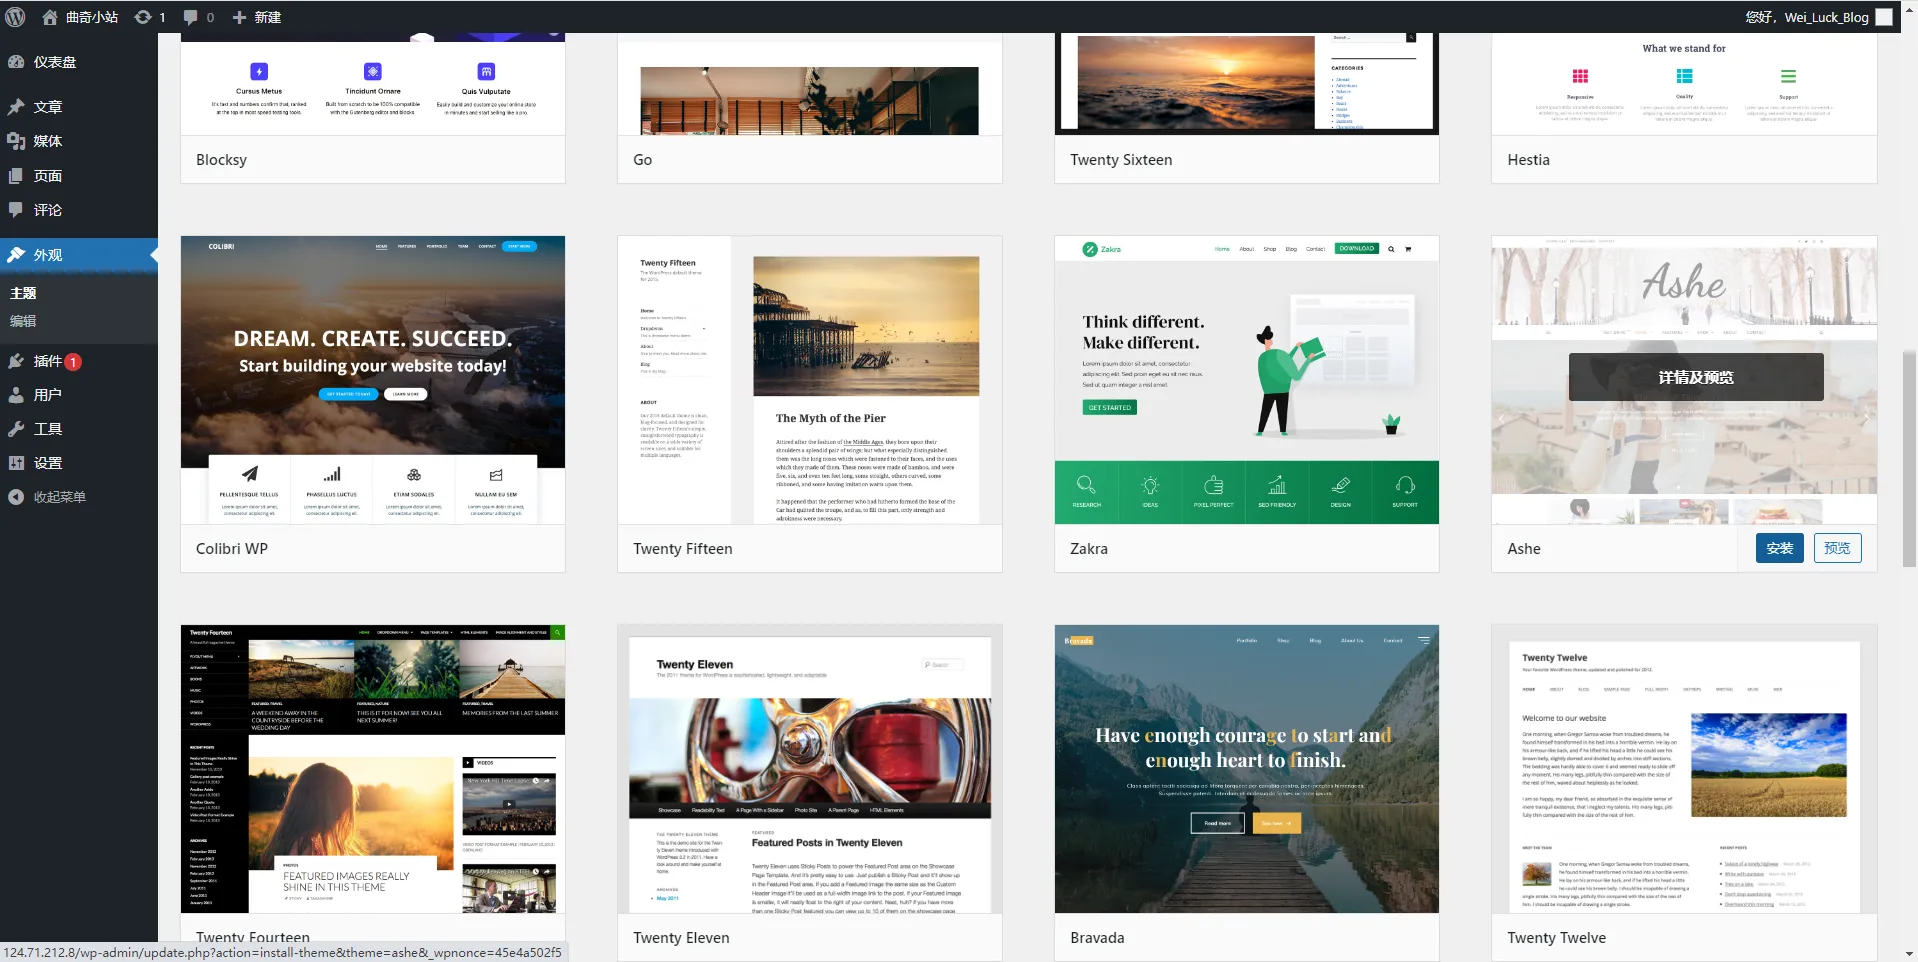This screenshot has width=1918, height=962.
Task: Open the 仪表盘 menu label
Action: pos(55,62)
